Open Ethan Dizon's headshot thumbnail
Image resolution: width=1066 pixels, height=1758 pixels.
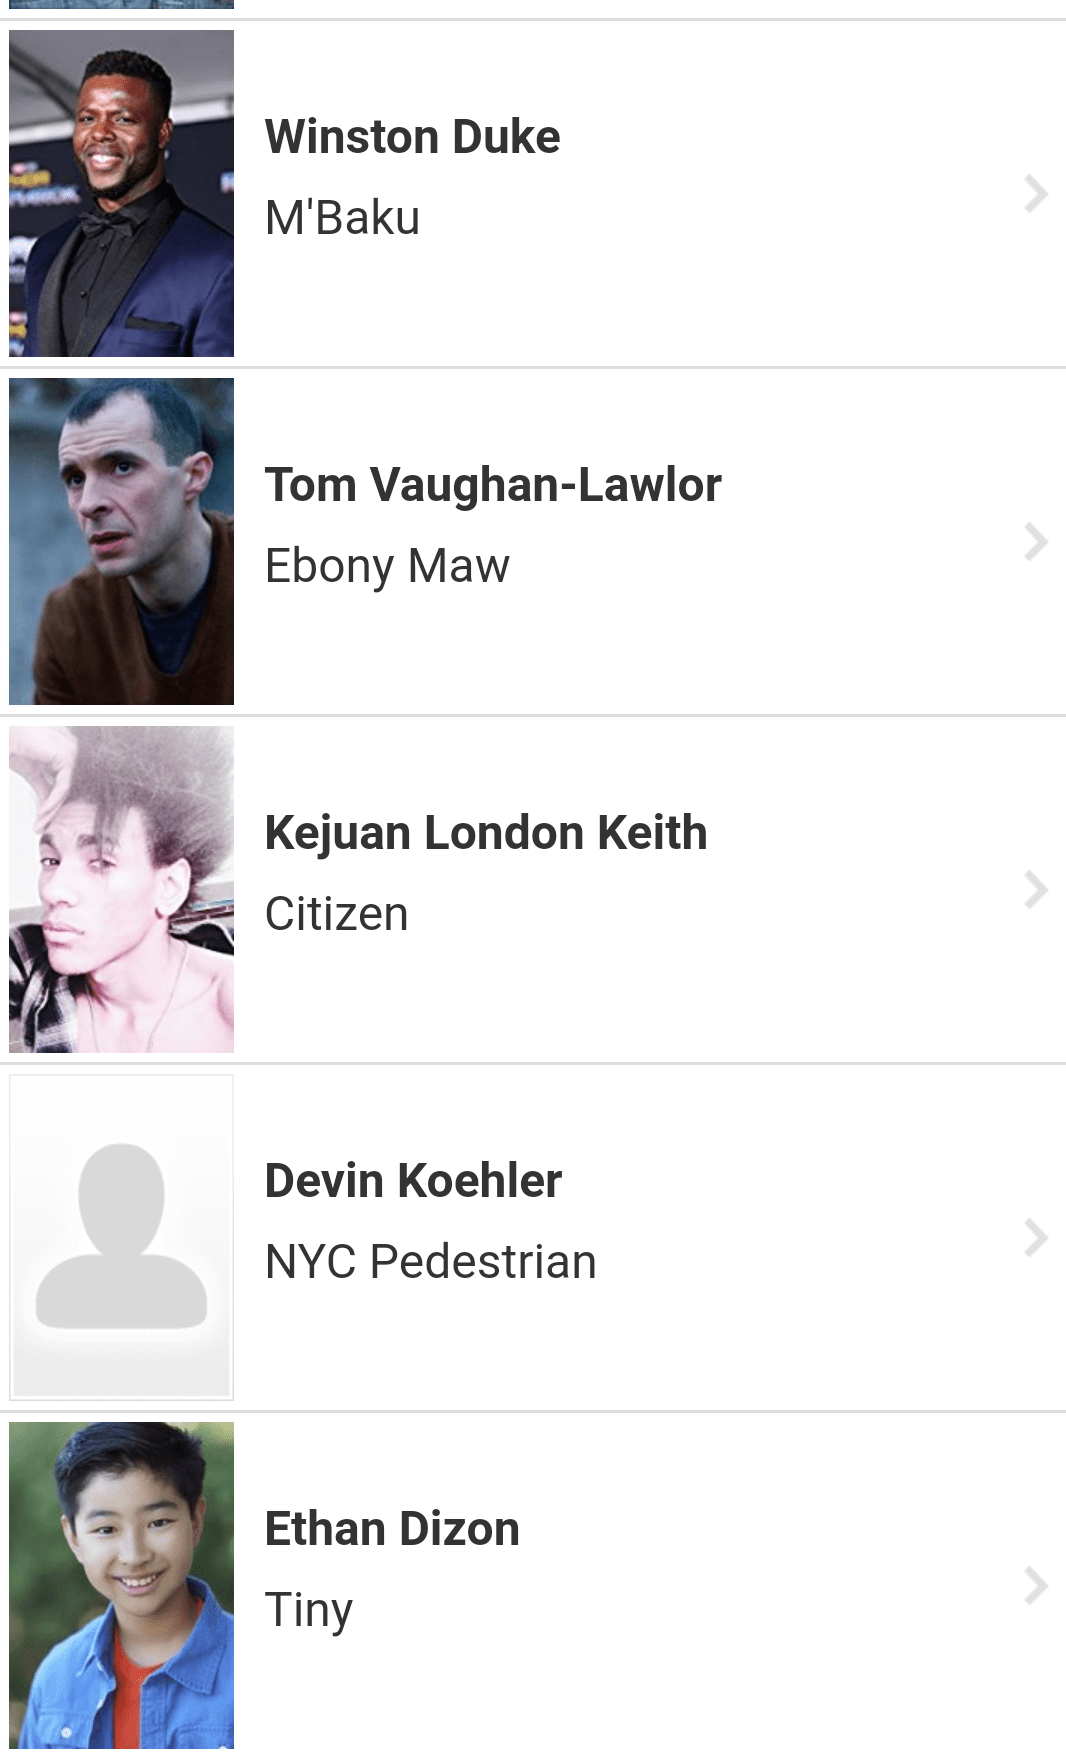coord(121,1585)
